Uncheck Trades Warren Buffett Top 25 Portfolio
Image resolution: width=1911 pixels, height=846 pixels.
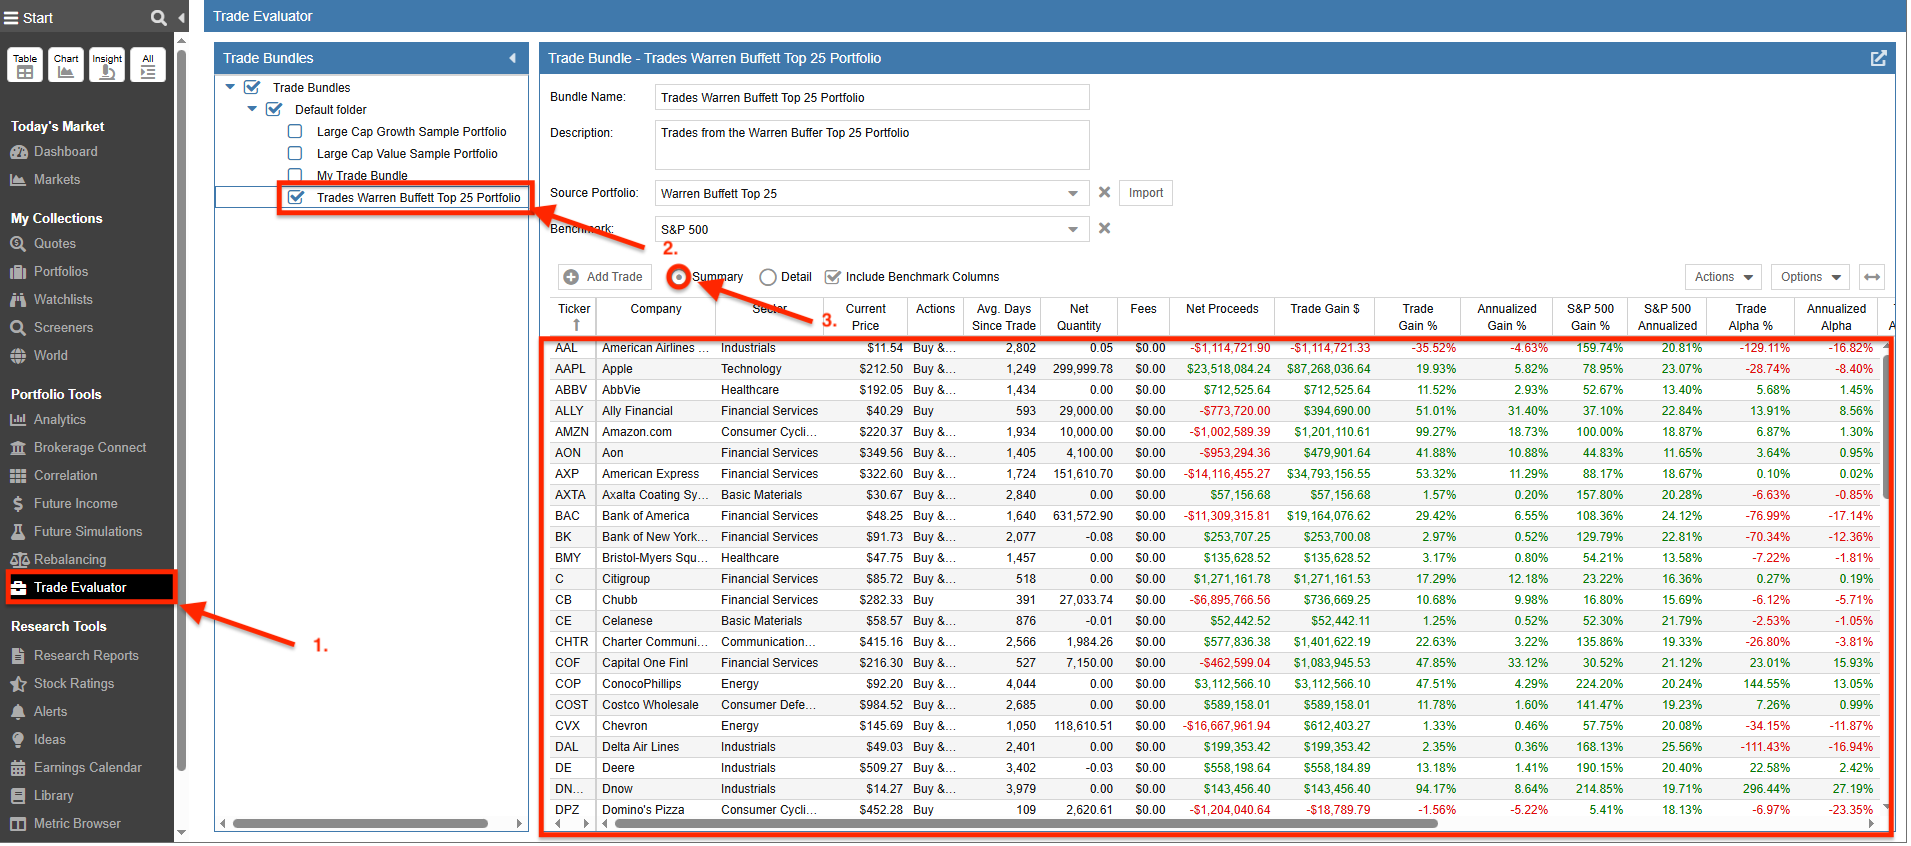point(296,197)
